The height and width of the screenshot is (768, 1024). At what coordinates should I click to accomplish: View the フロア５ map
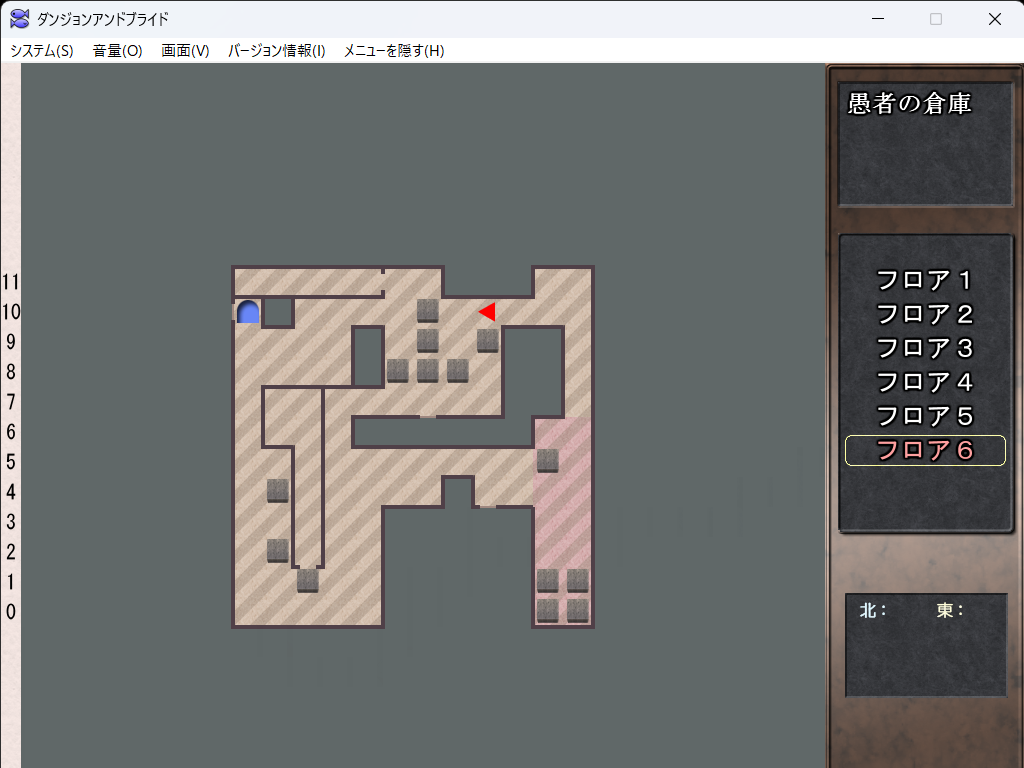click(x=925, y=416)
